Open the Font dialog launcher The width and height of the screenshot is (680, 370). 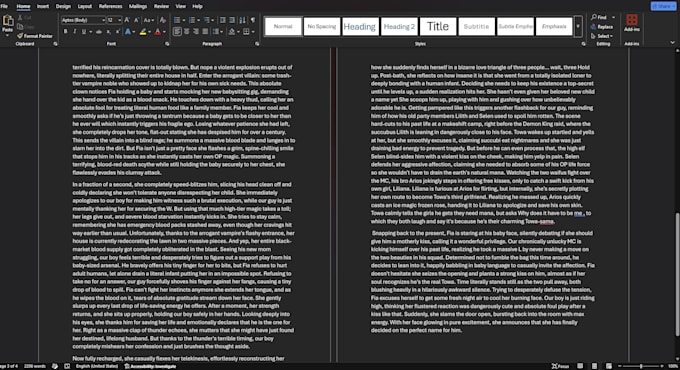point(167,44)
